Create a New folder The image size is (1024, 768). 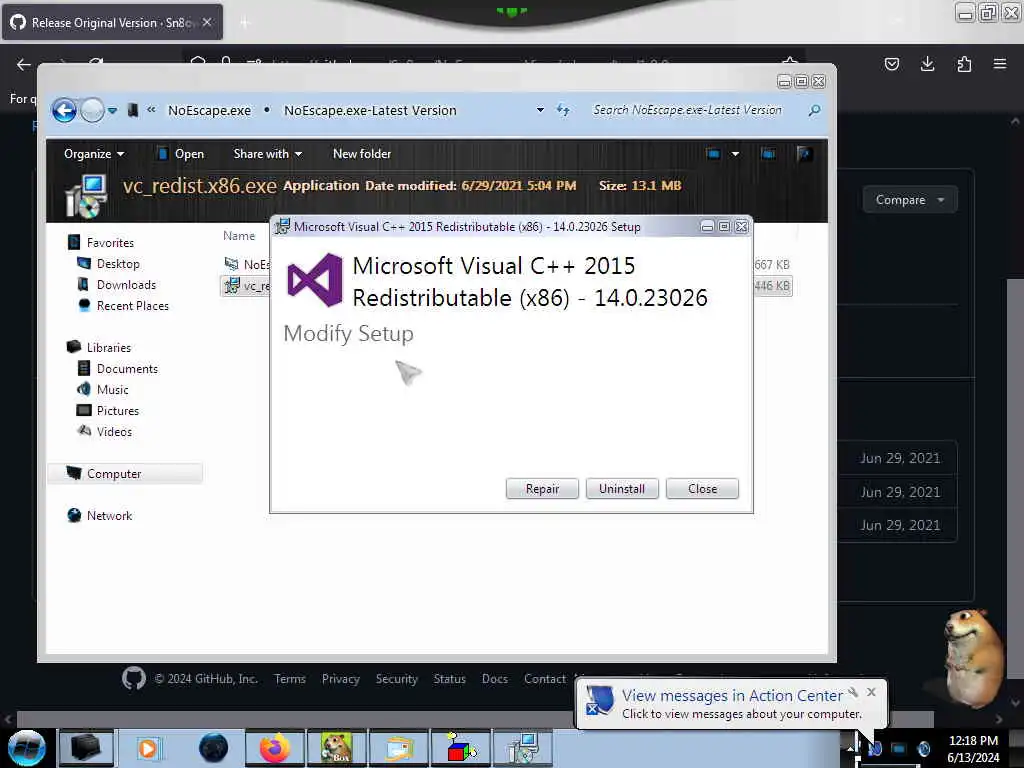click(x=362, y=153)
